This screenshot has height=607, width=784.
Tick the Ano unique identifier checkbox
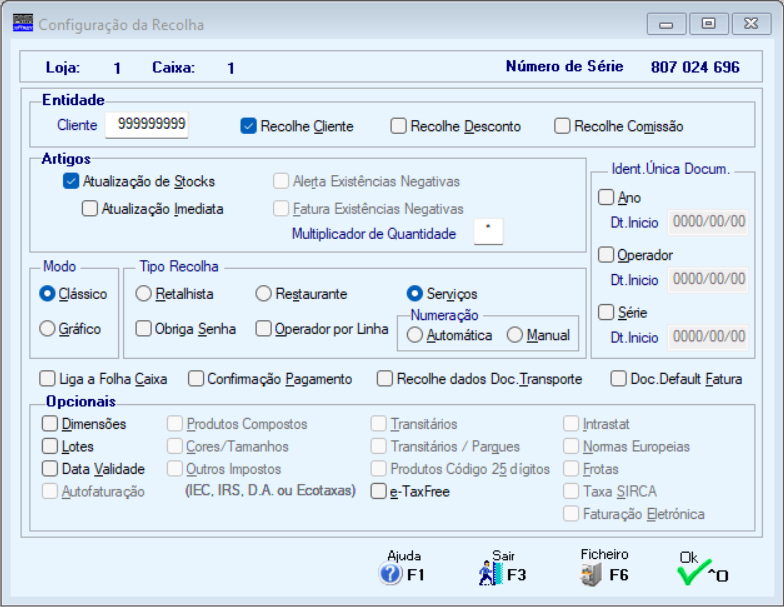[x=606, y=197]
